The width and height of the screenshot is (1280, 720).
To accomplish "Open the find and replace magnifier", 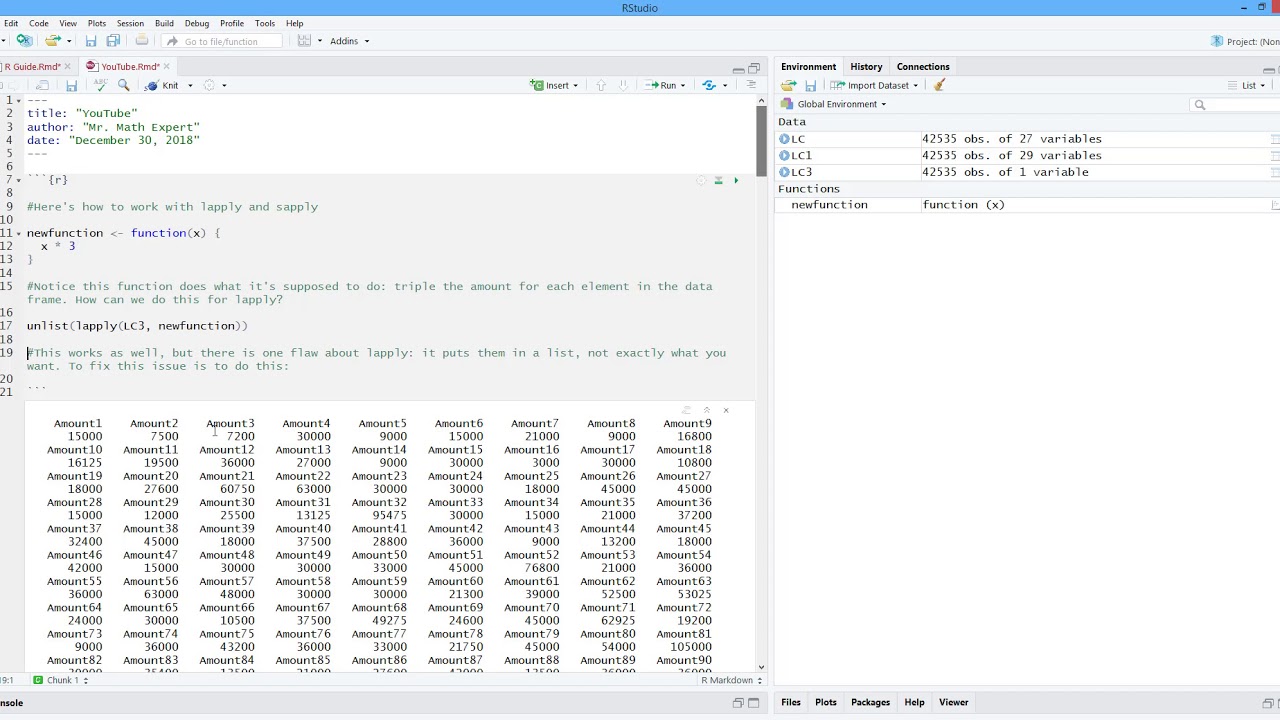I will pyautogui.click(x=124, y=86).
